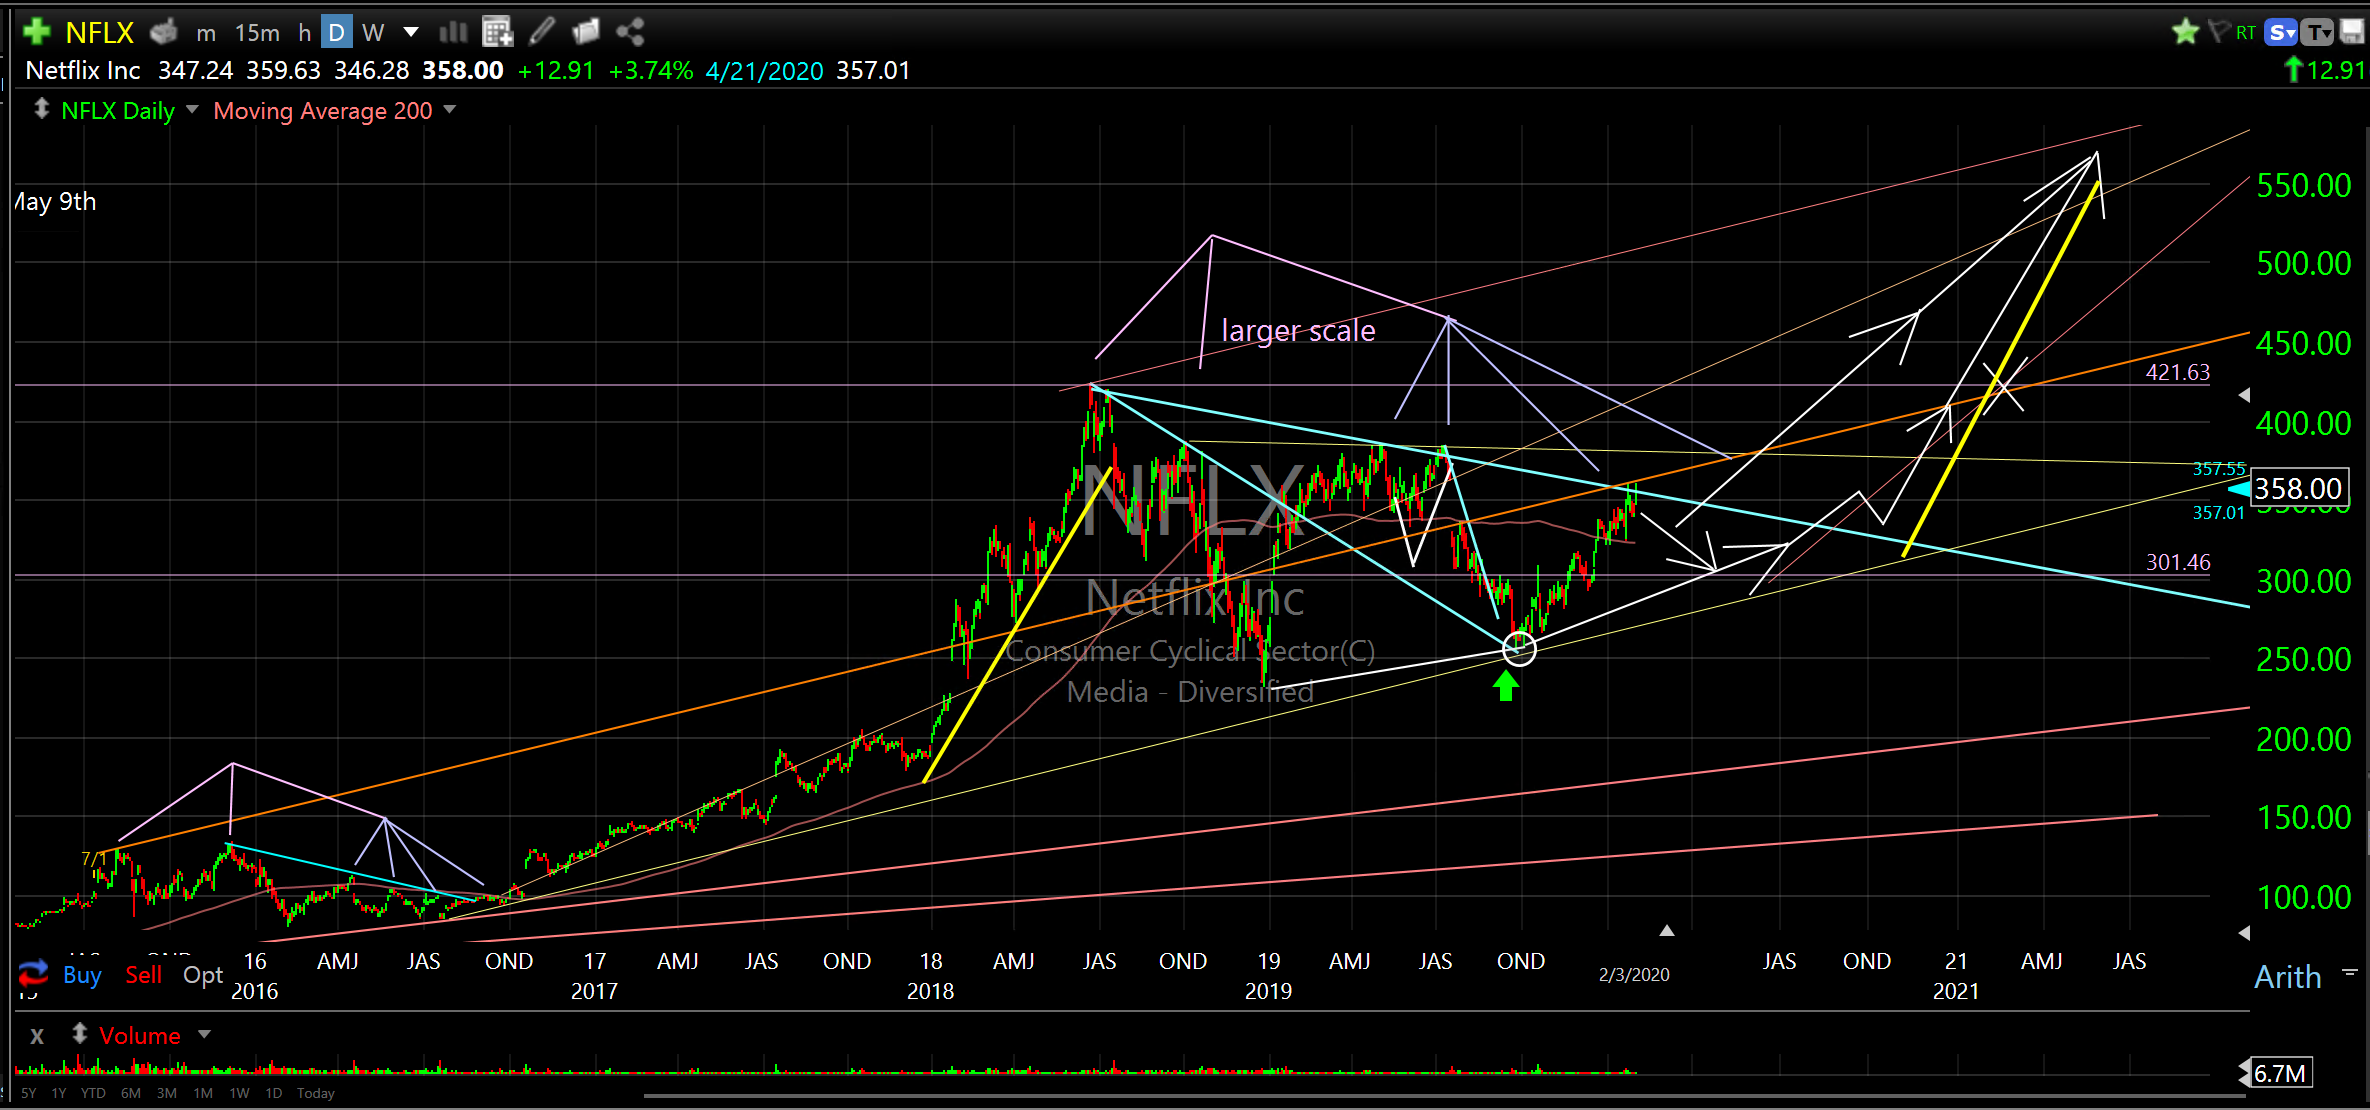Click the green plus add-symbol icon
Image resolution: width=2370 pixels, height=1110 pixels.
tap(37, 32)
